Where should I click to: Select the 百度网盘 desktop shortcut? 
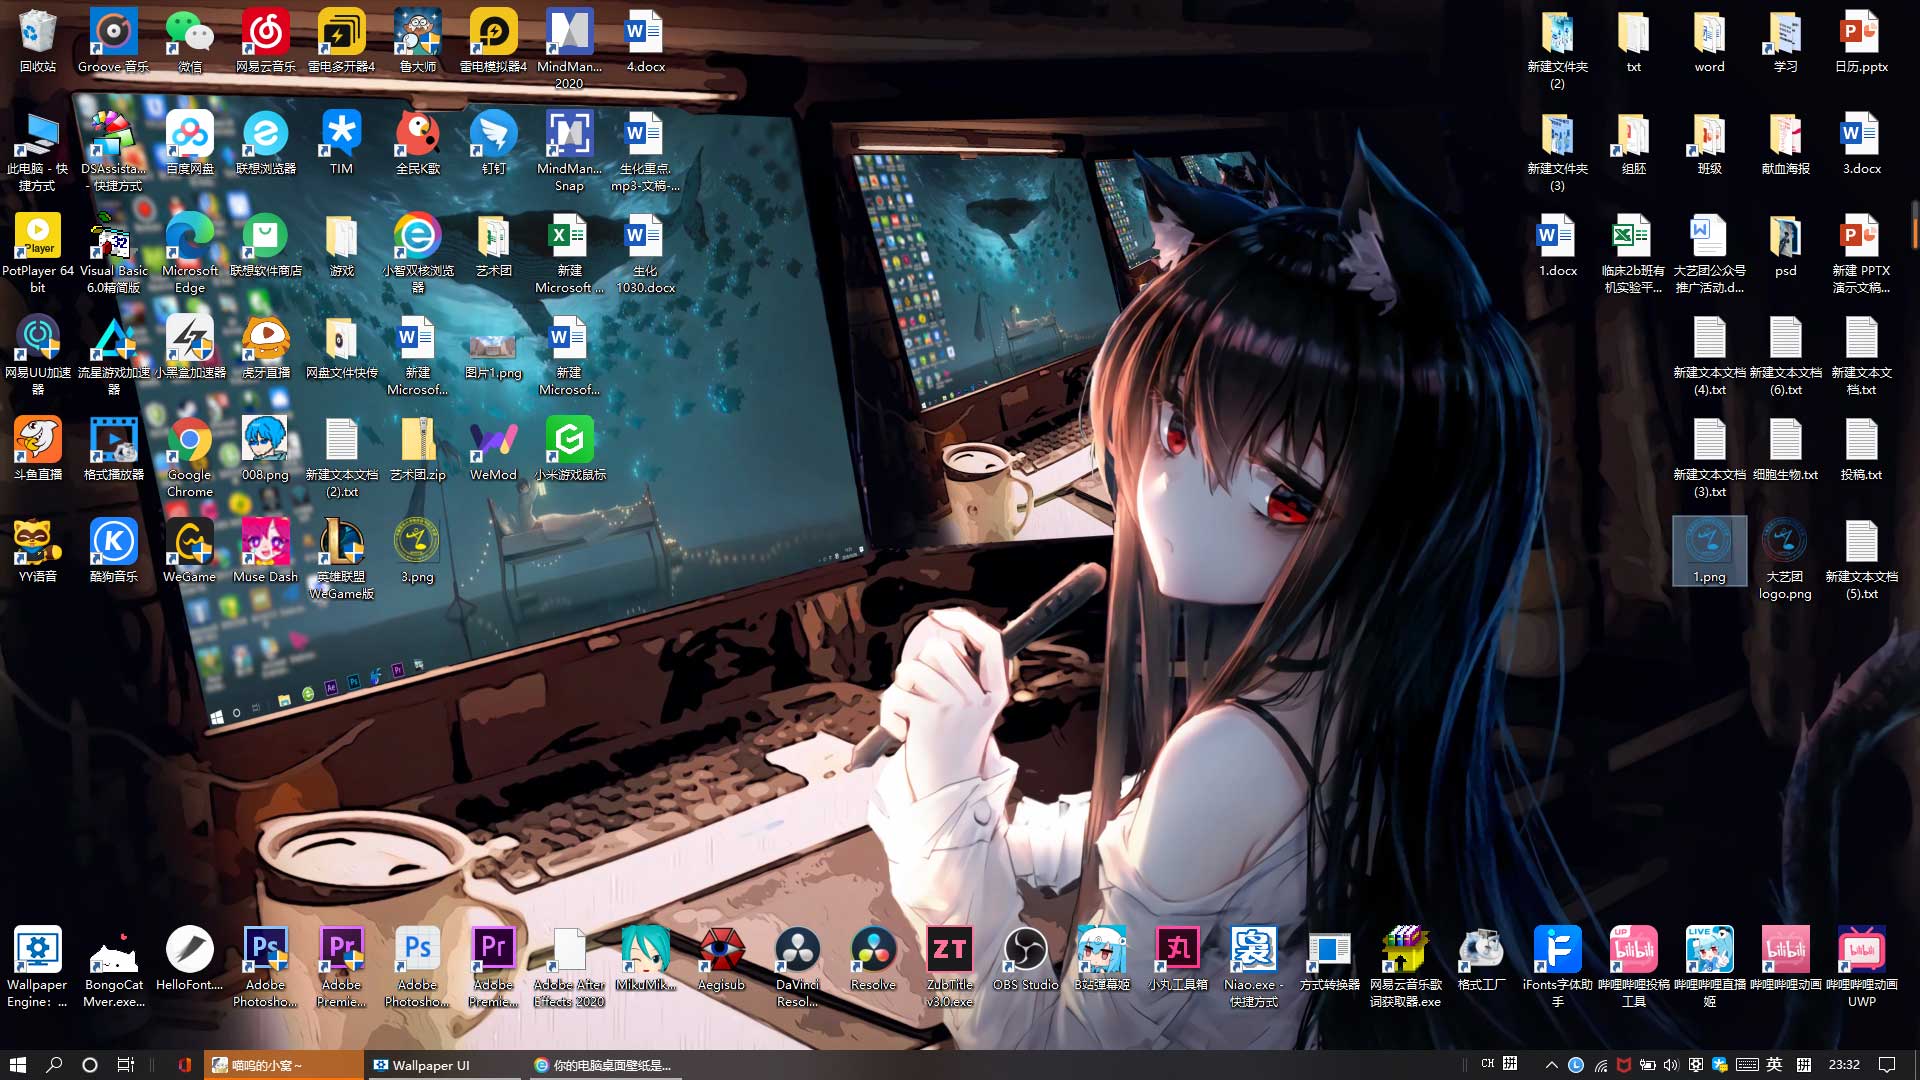point(189,144)
